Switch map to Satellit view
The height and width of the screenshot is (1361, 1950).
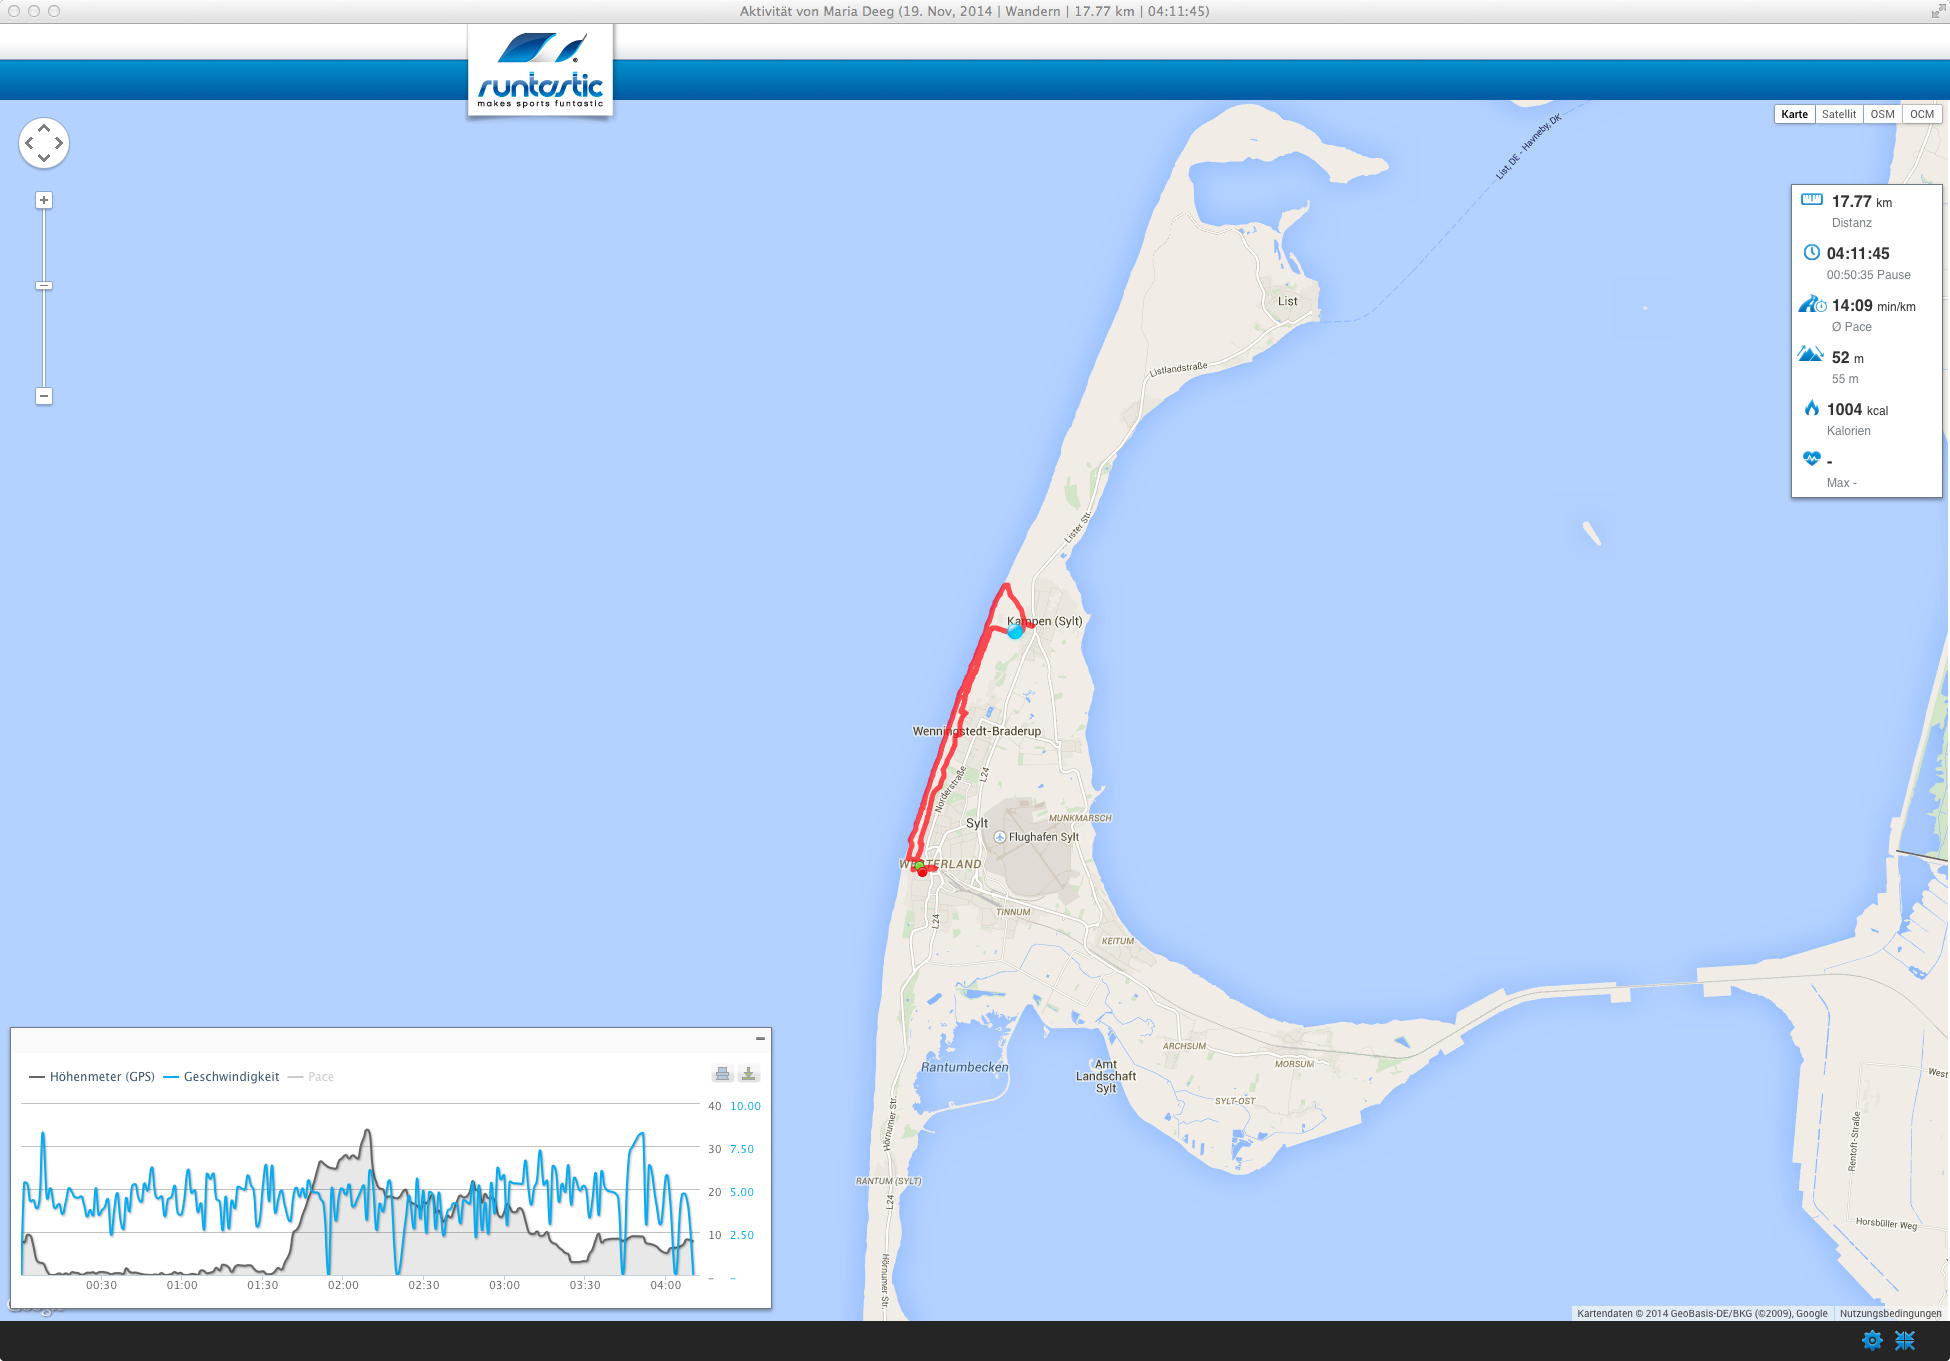pyautogui.click(x=1838, y=114)
